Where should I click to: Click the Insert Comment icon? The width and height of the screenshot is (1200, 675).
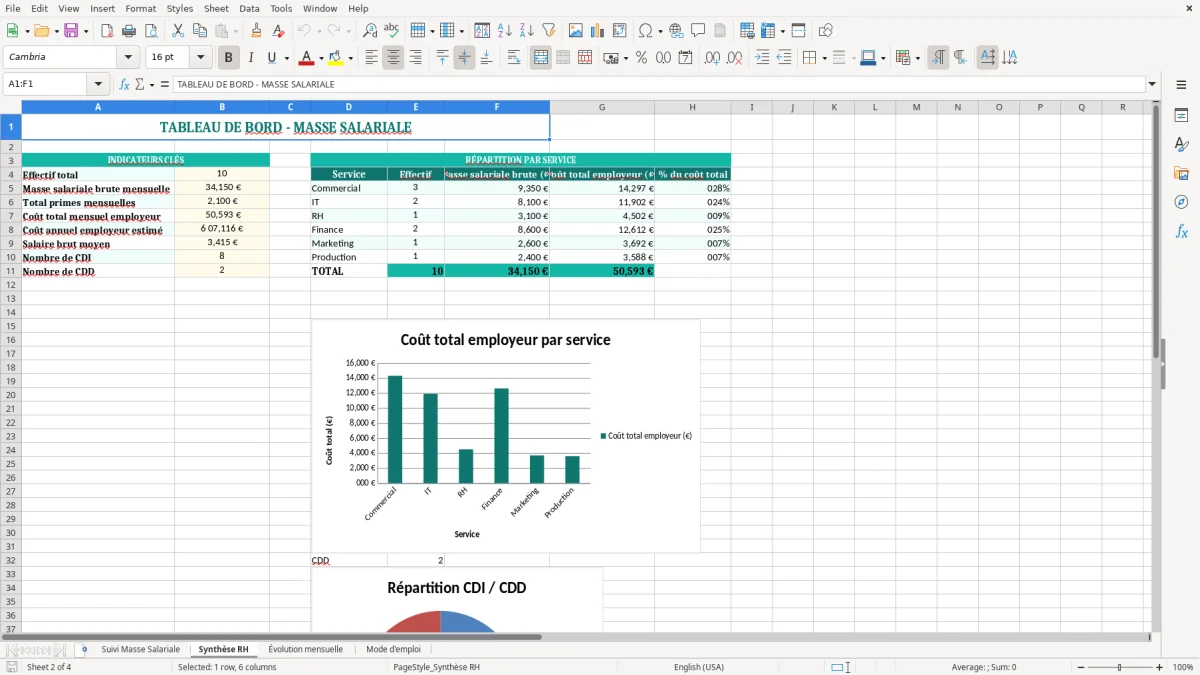(698, 31)
